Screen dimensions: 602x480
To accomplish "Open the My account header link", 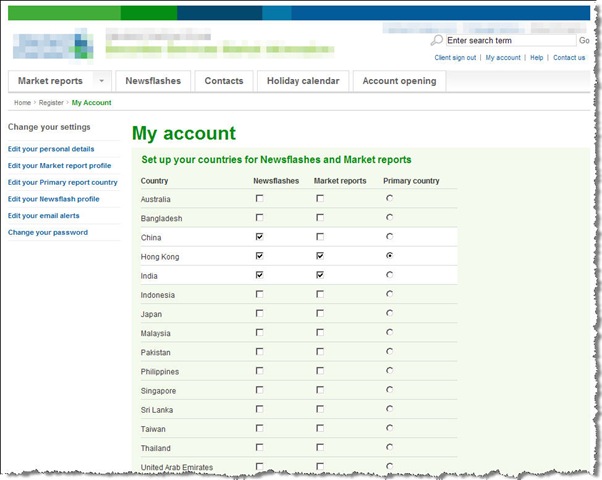I will 503,58.
